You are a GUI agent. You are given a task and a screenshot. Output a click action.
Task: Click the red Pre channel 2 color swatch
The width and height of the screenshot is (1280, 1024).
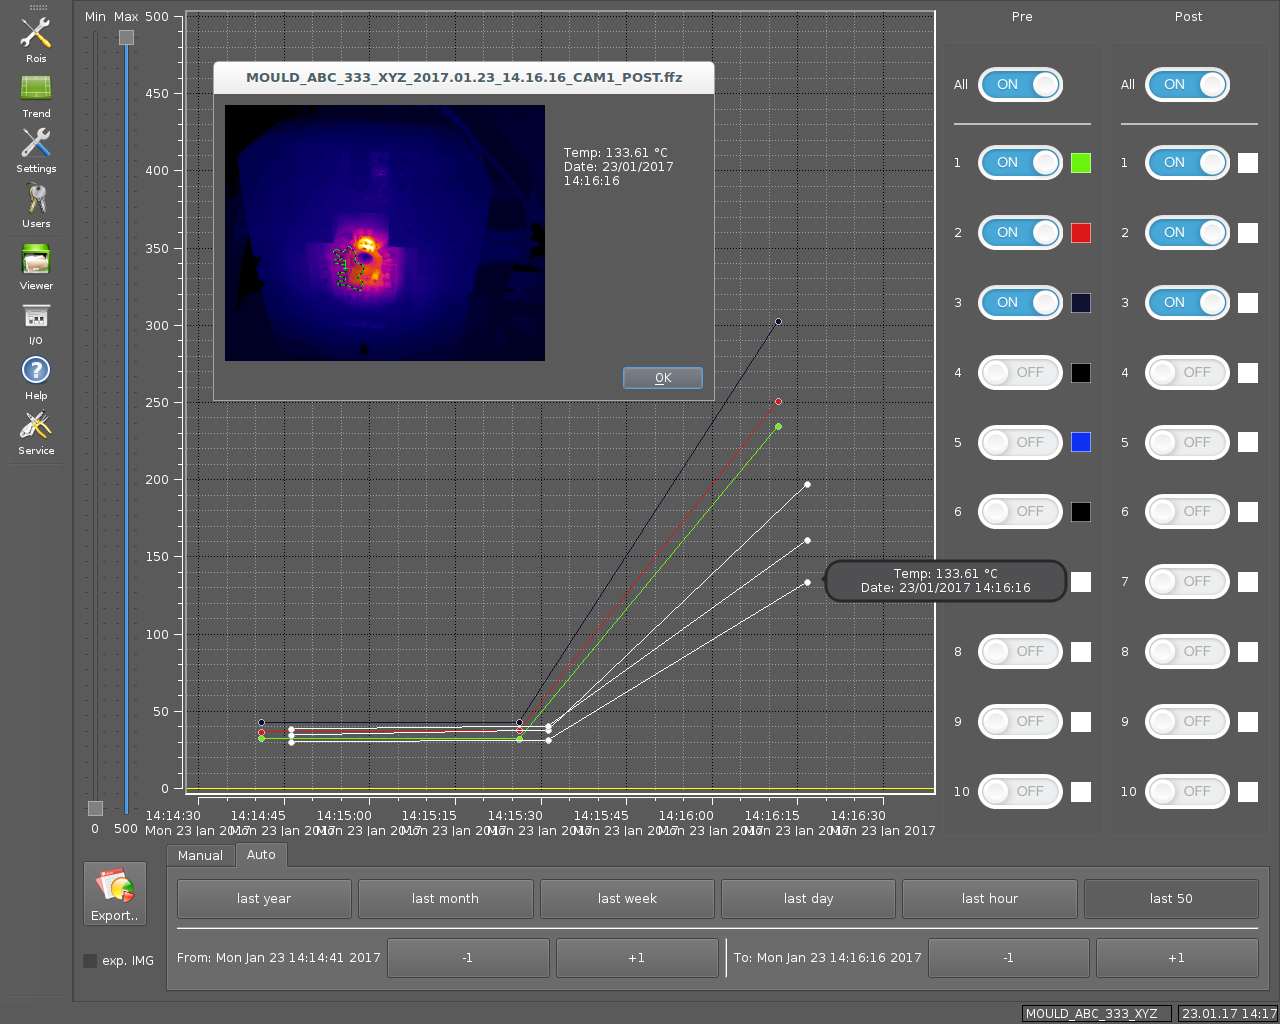pyautogui.click(x=1081, y=233)
